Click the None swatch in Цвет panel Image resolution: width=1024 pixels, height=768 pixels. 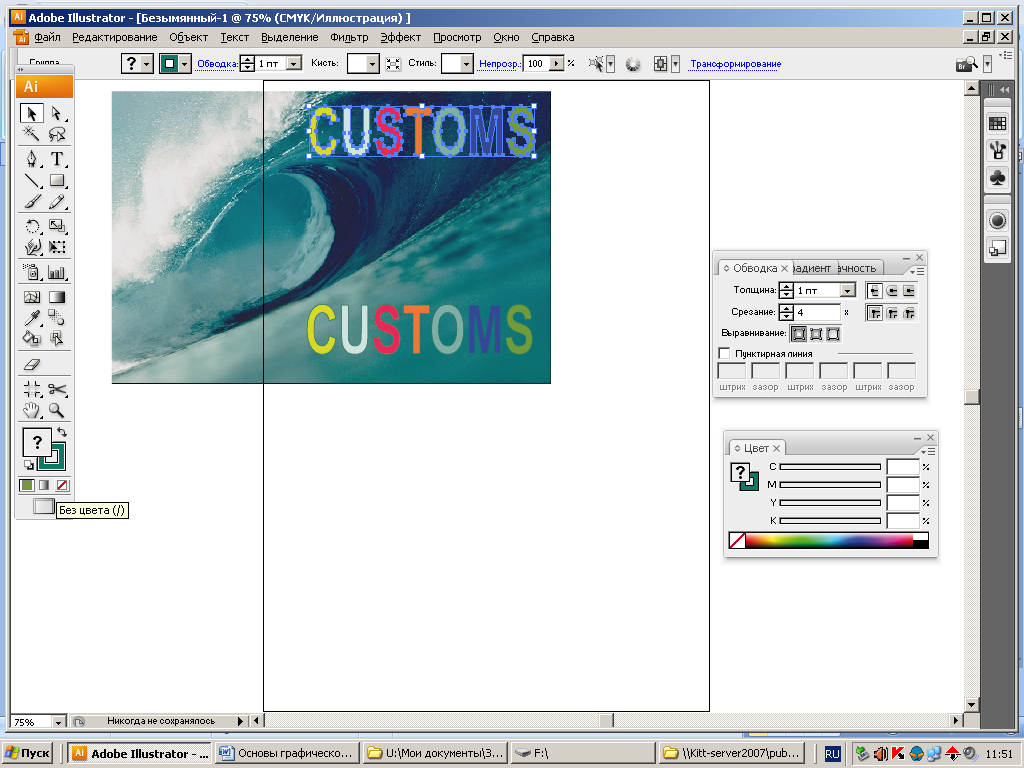737,541
